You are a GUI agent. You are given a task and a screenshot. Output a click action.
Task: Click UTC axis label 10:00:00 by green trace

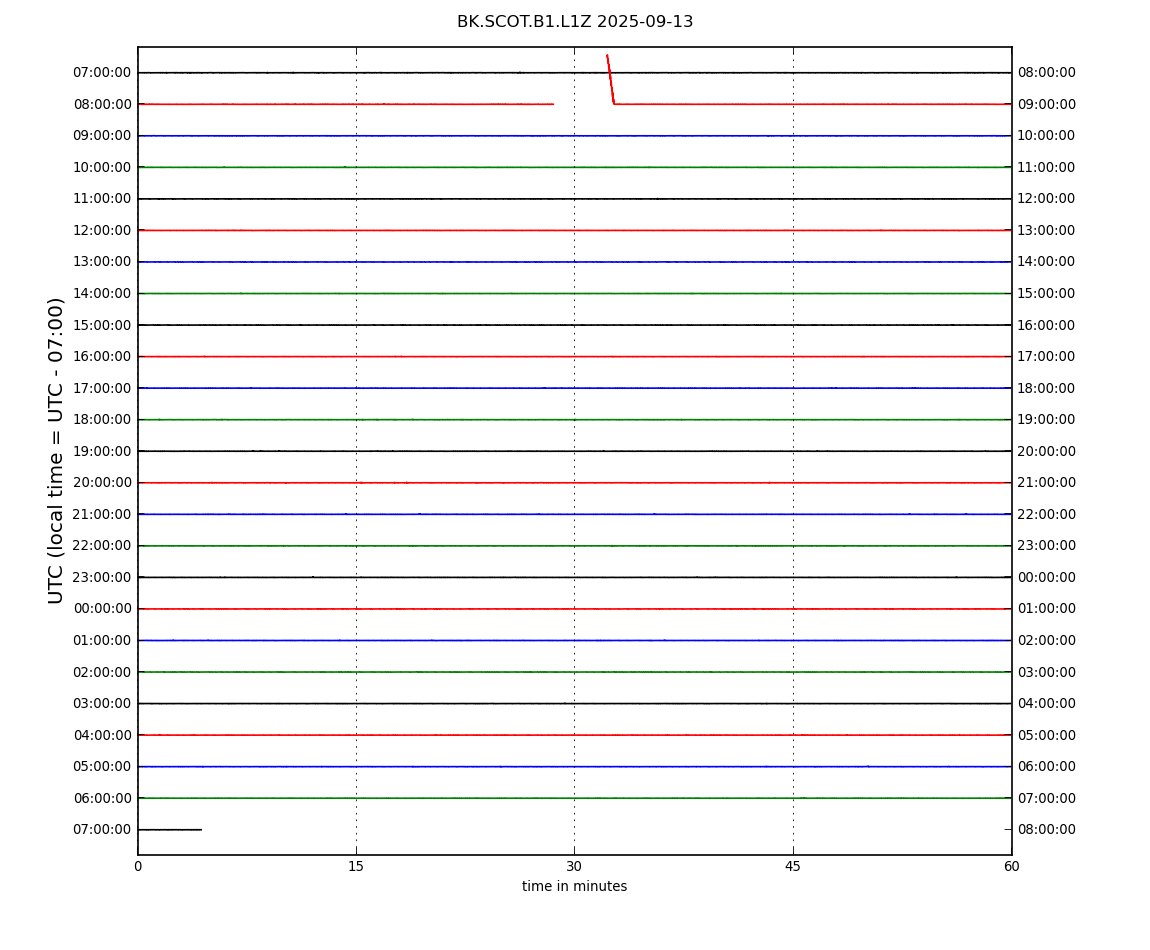coord(102,167)
